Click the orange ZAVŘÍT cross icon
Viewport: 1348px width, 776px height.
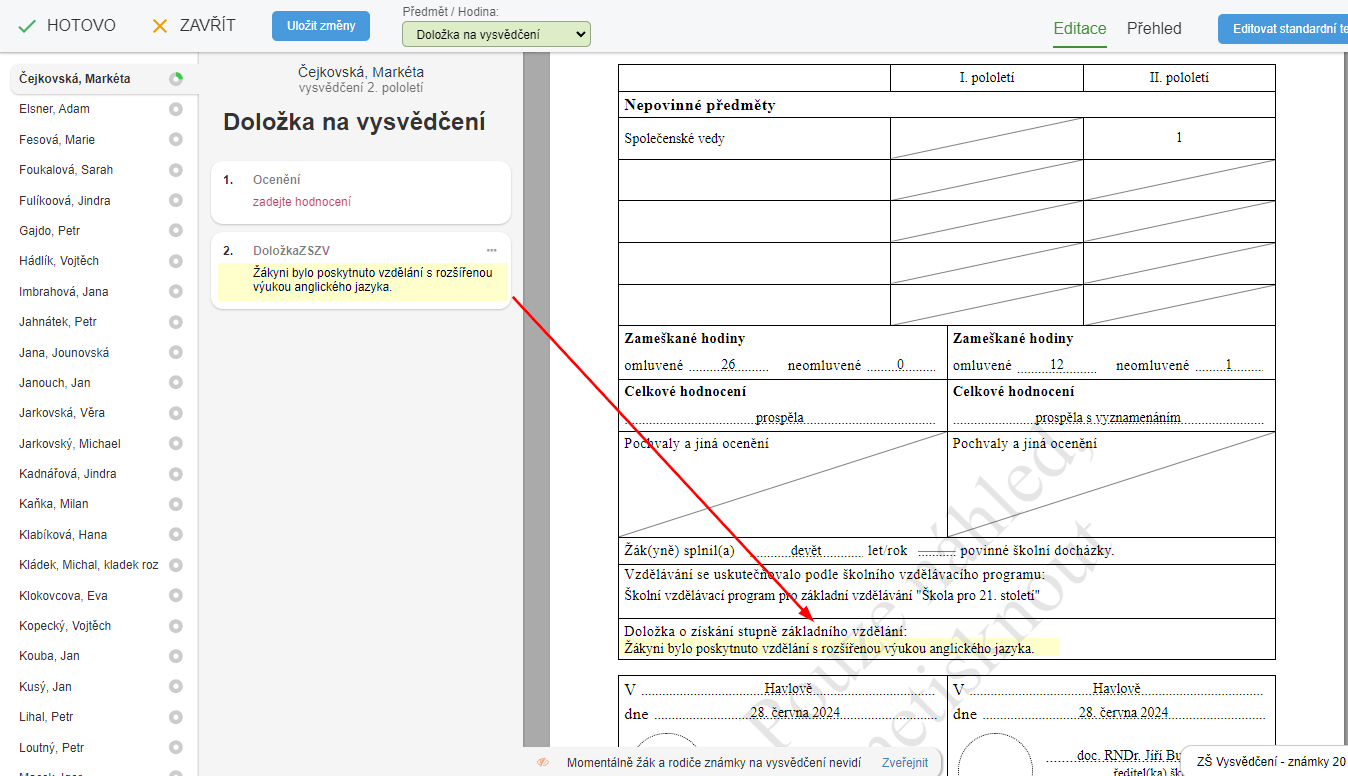point(160,26)
